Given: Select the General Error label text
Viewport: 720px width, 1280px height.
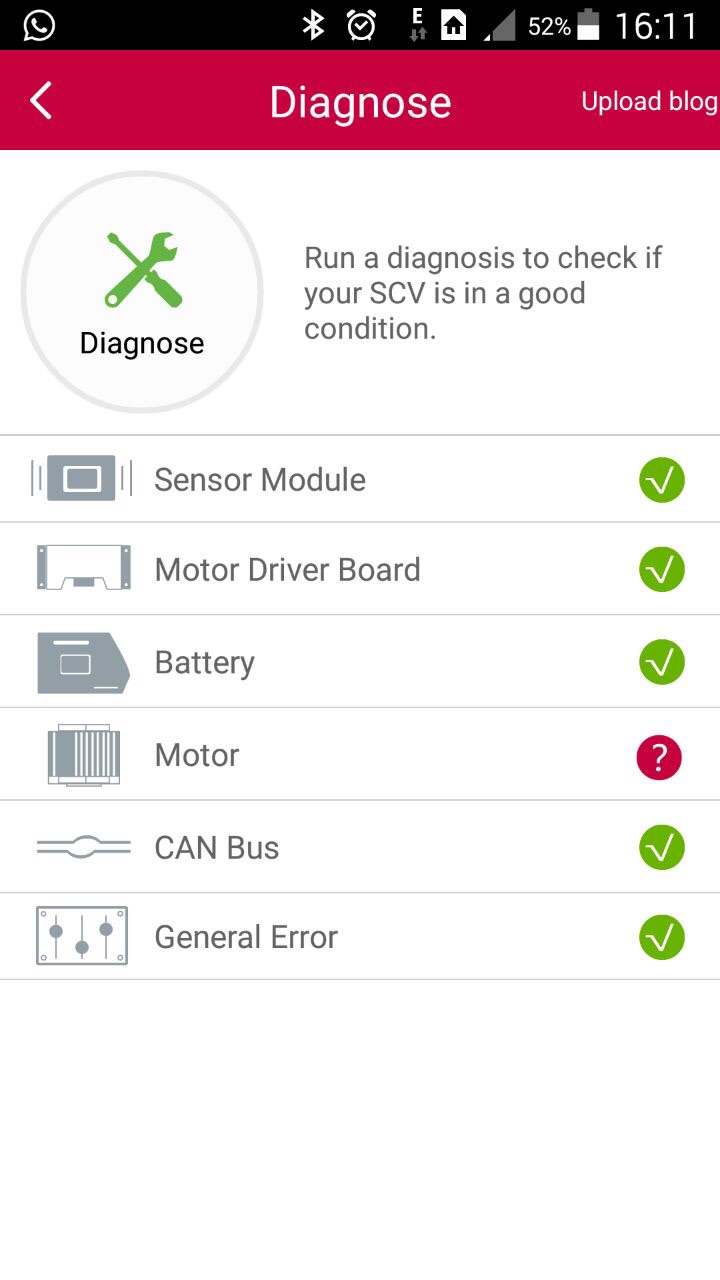Looking at the screenshot, I should [246, 937].
